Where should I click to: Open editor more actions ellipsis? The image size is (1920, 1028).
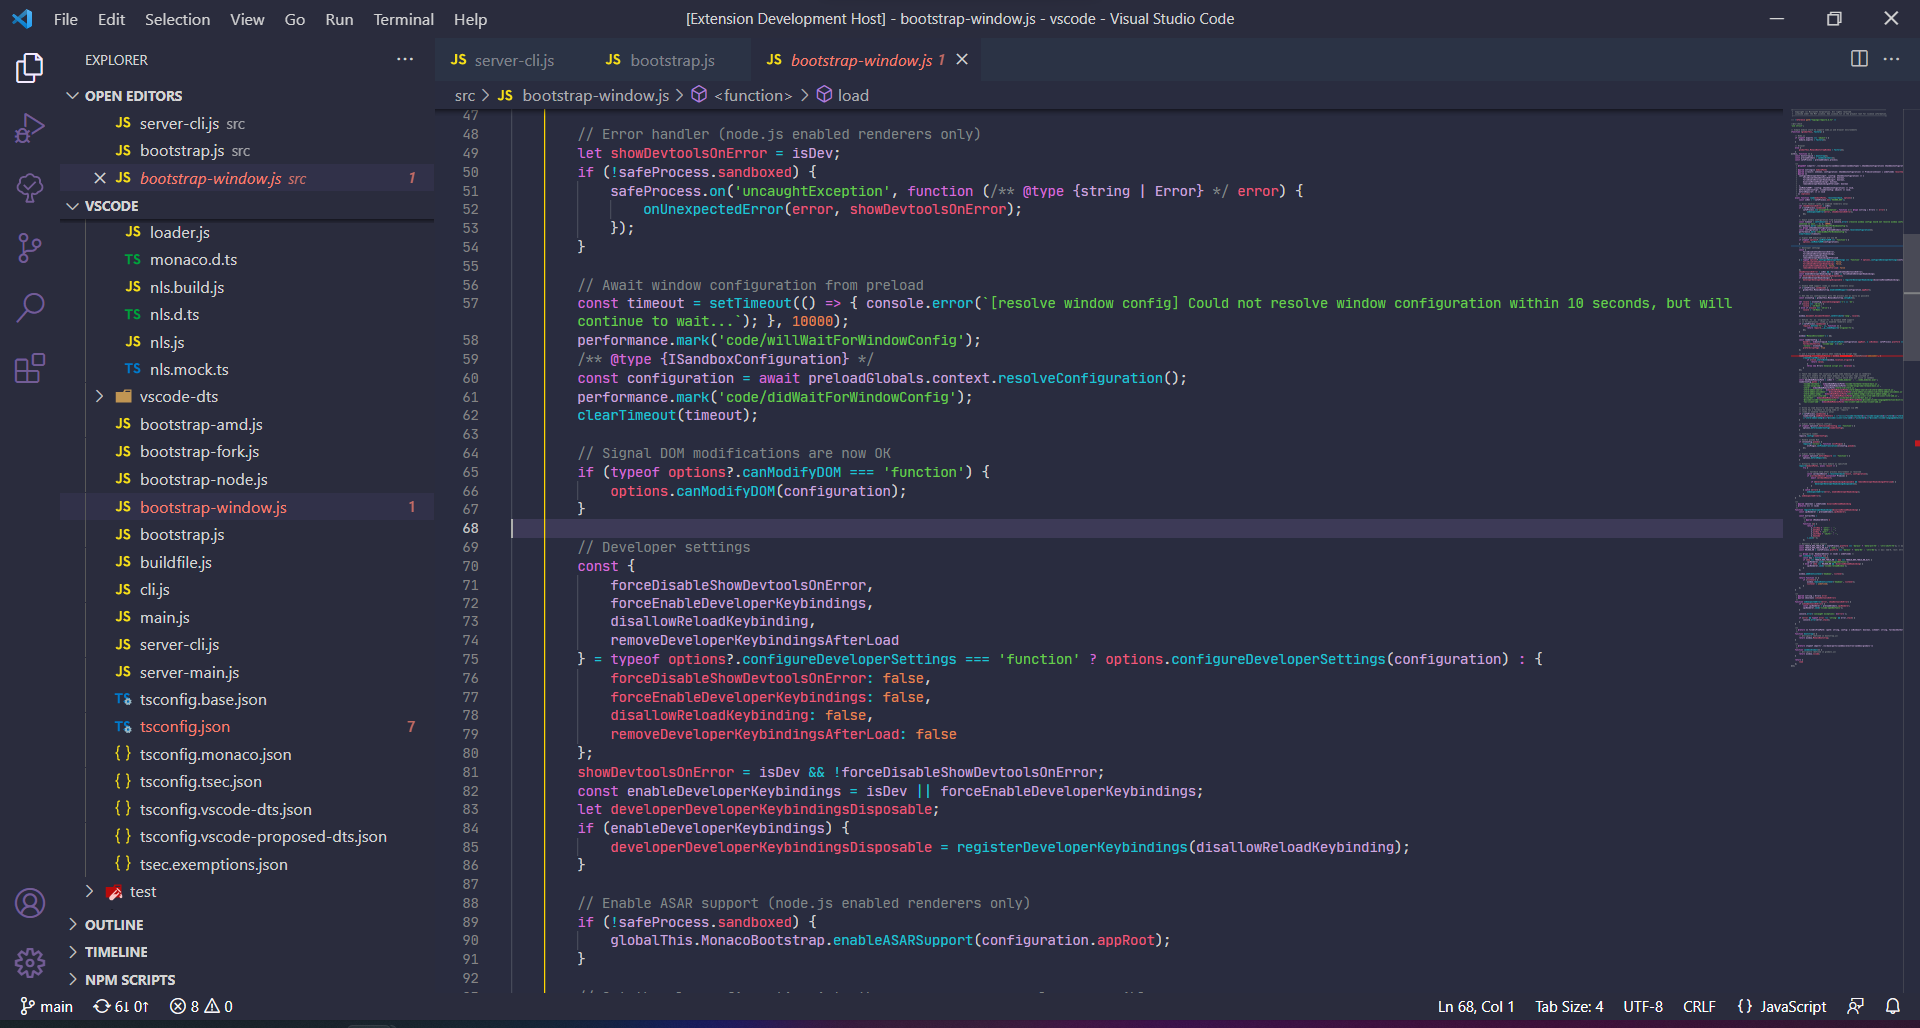[1891, 59]
